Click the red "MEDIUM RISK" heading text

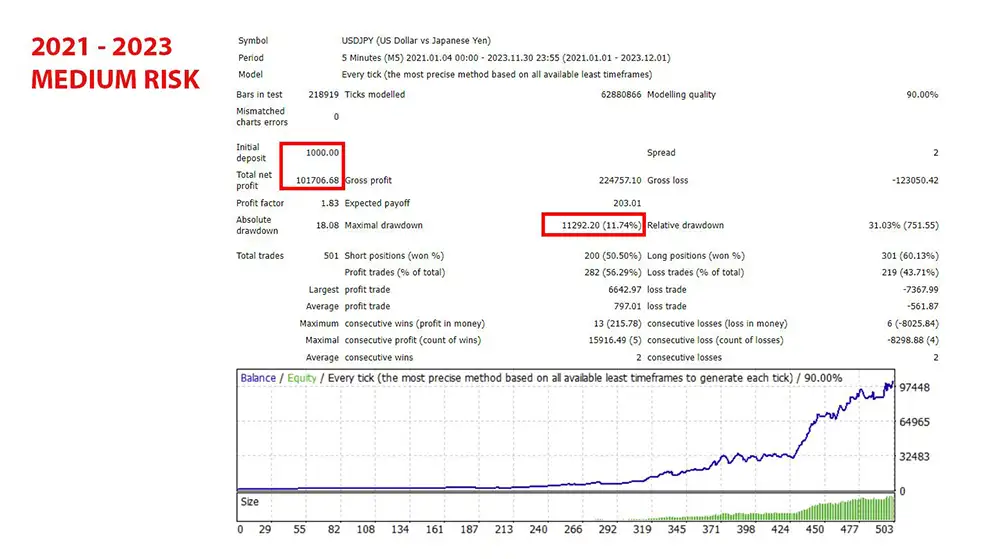pyautogui.click(x=115, y=78)
